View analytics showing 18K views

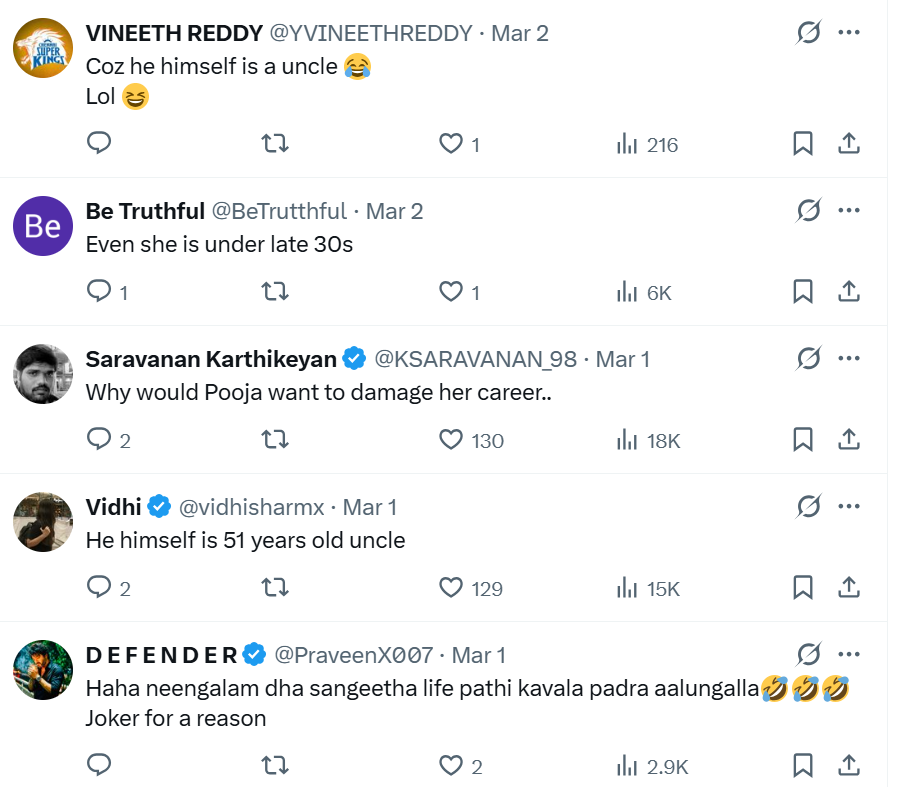[x=648, y=440]
